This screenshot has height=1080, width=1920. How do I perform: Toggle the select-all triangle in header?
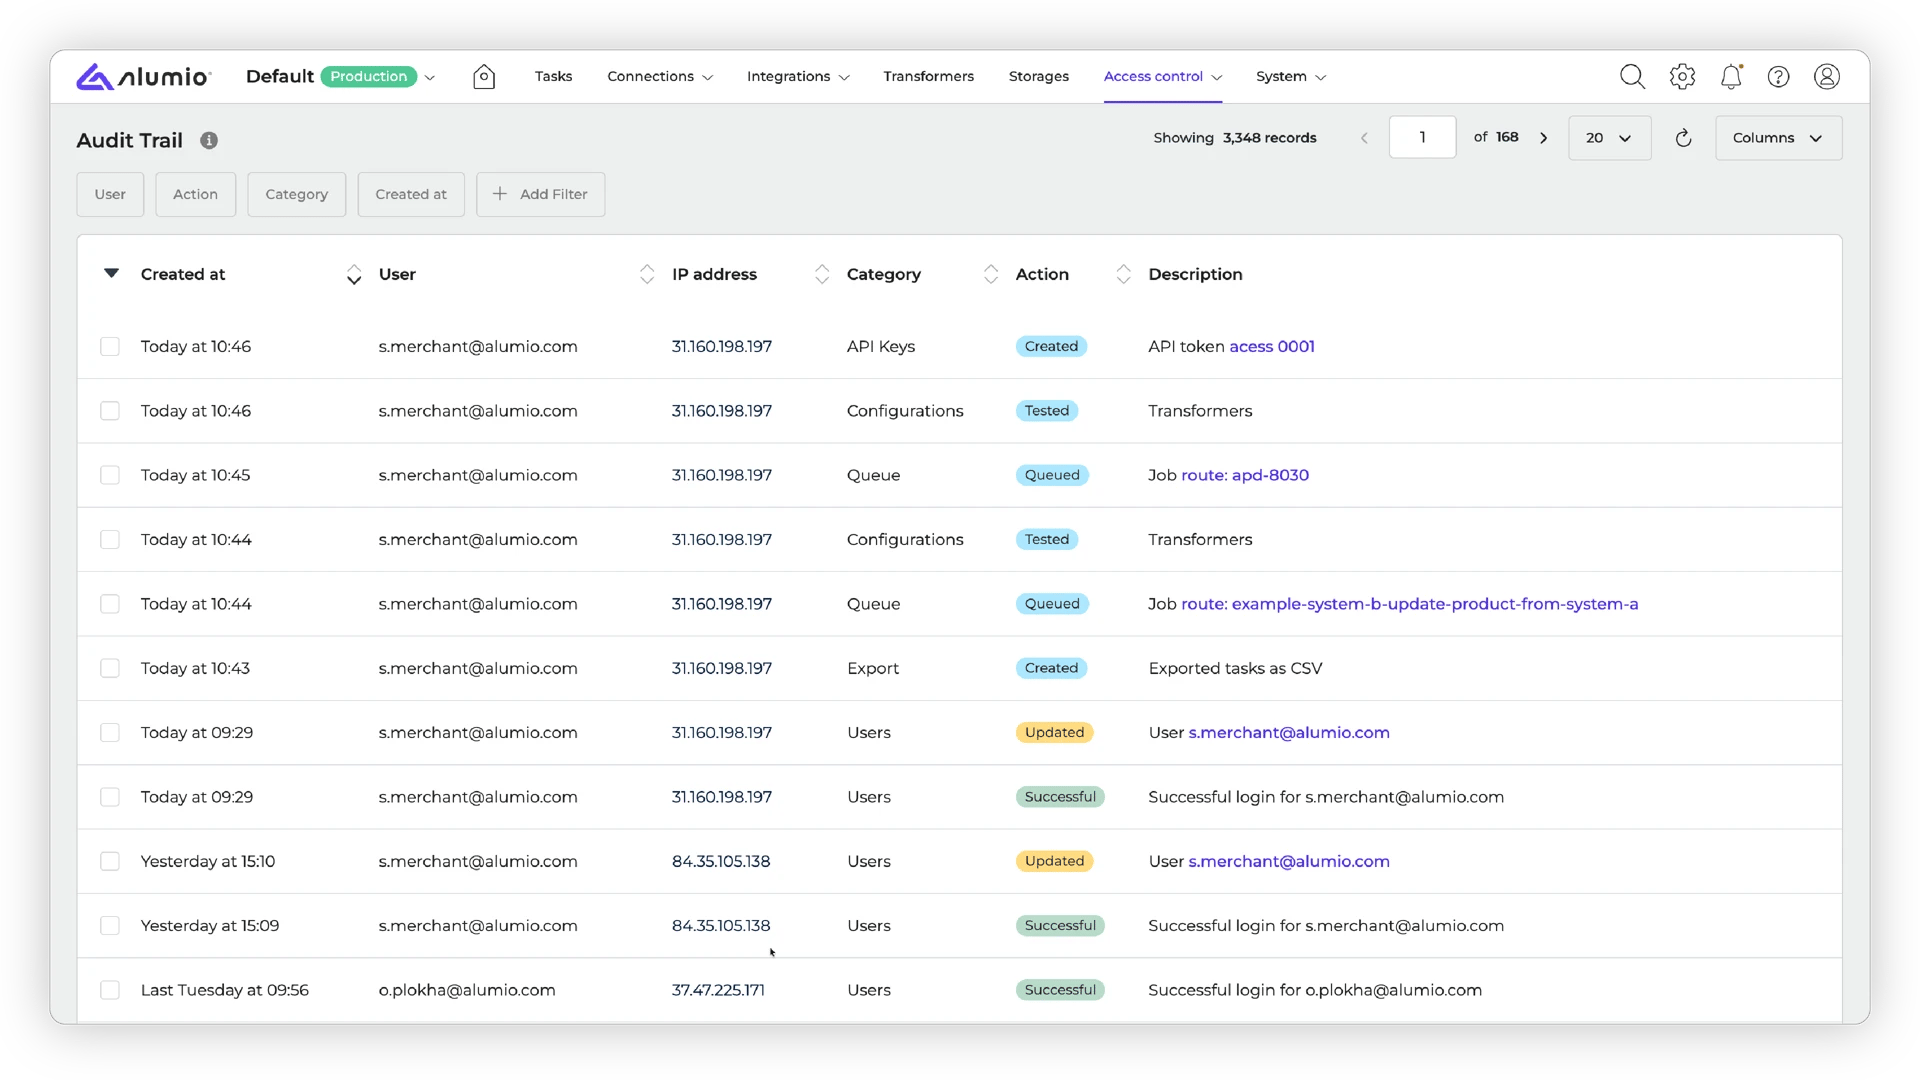(x=111, y=273)
